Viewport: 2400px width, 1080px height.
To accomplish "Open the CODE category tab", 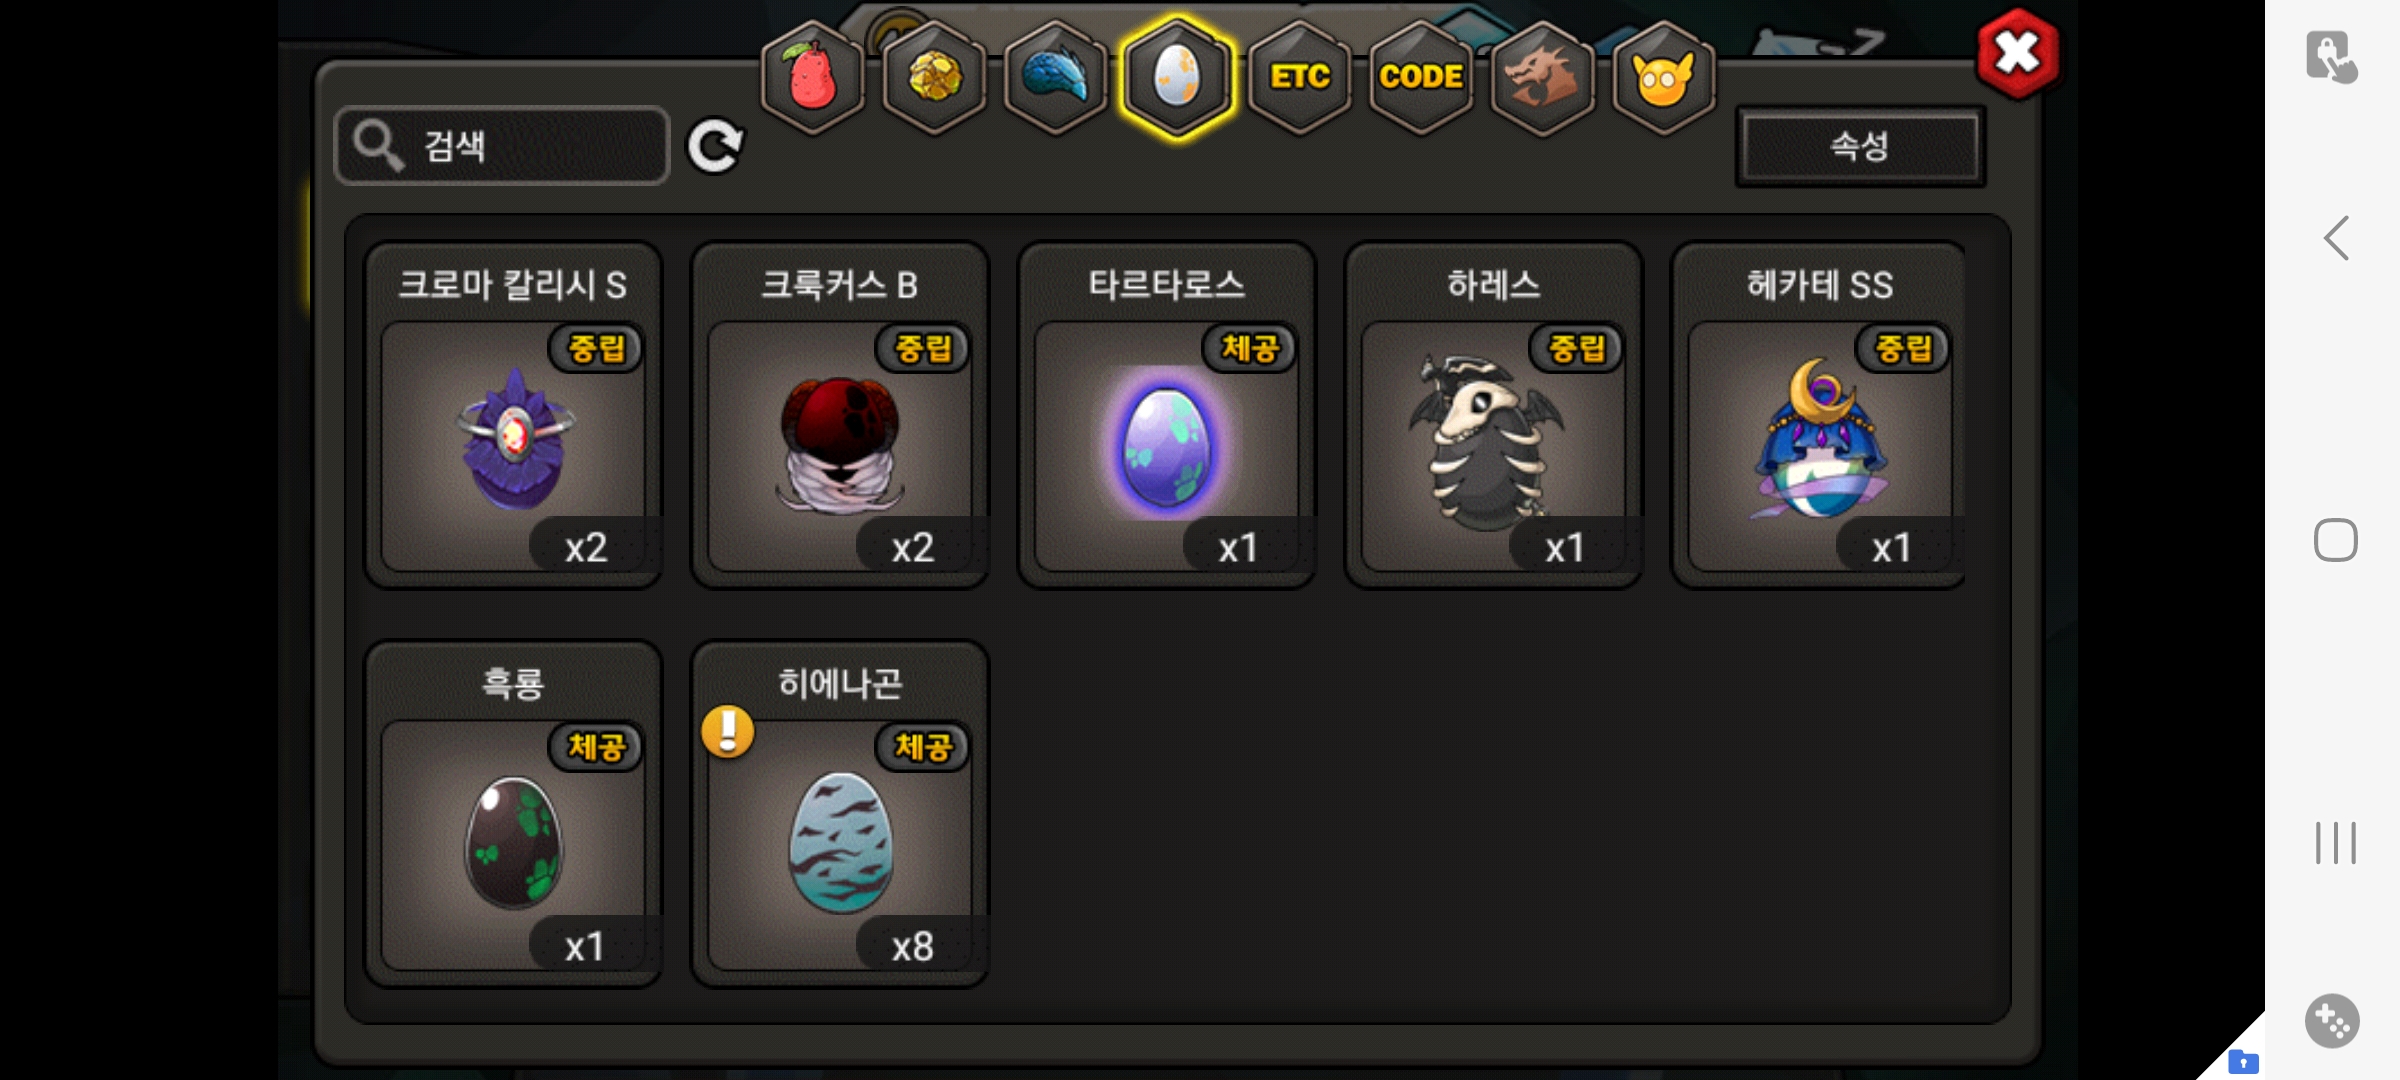I will (1421, 78).
